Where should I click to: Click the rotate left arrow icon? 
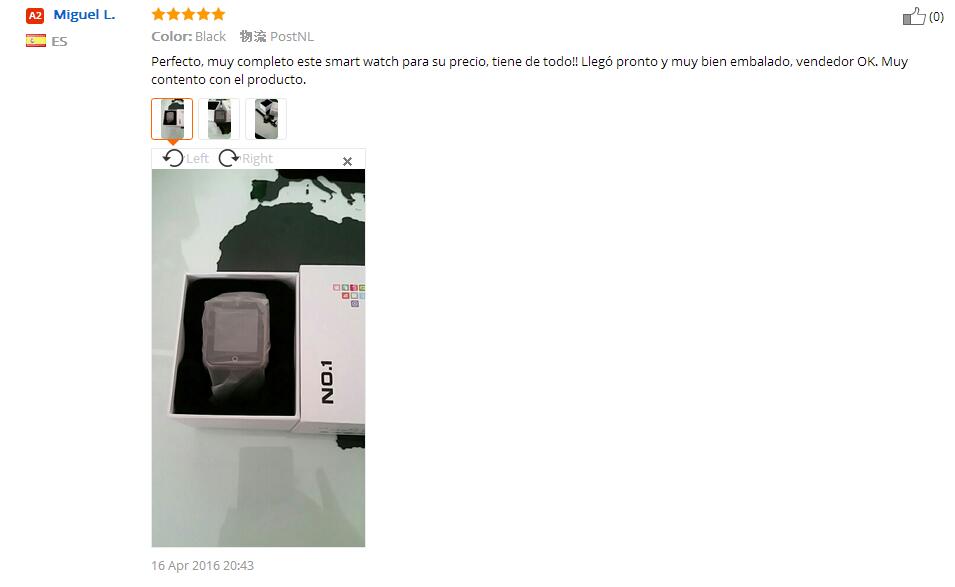(173, 158)
